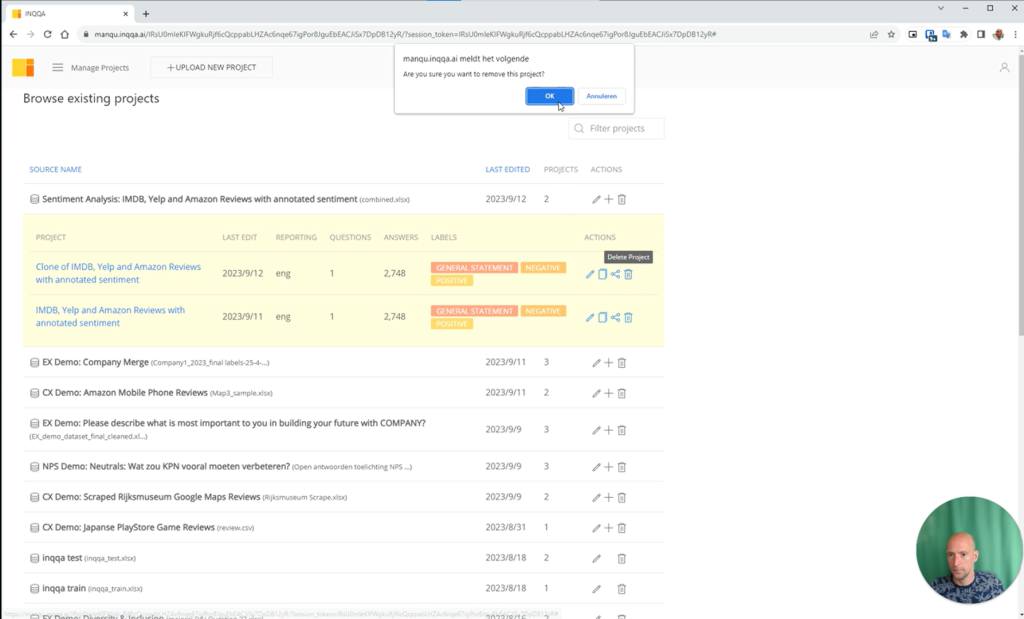
Task: Click NEGATIVE label on Clone project
Action: [x=543, y=268]
